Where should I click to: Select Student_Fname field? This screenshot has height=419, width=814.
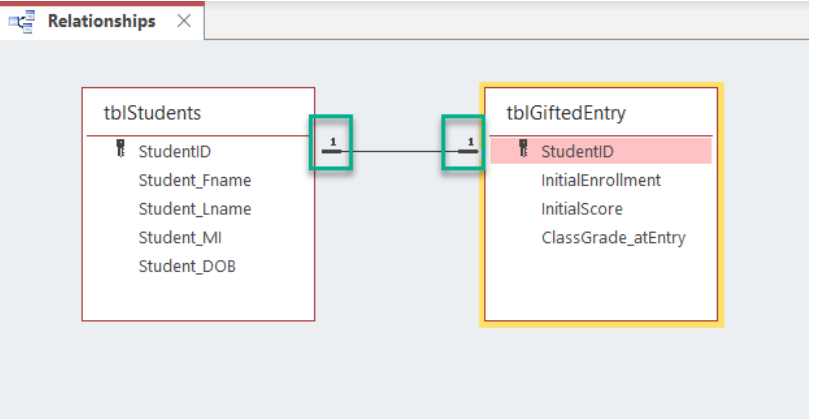point(195,180)
